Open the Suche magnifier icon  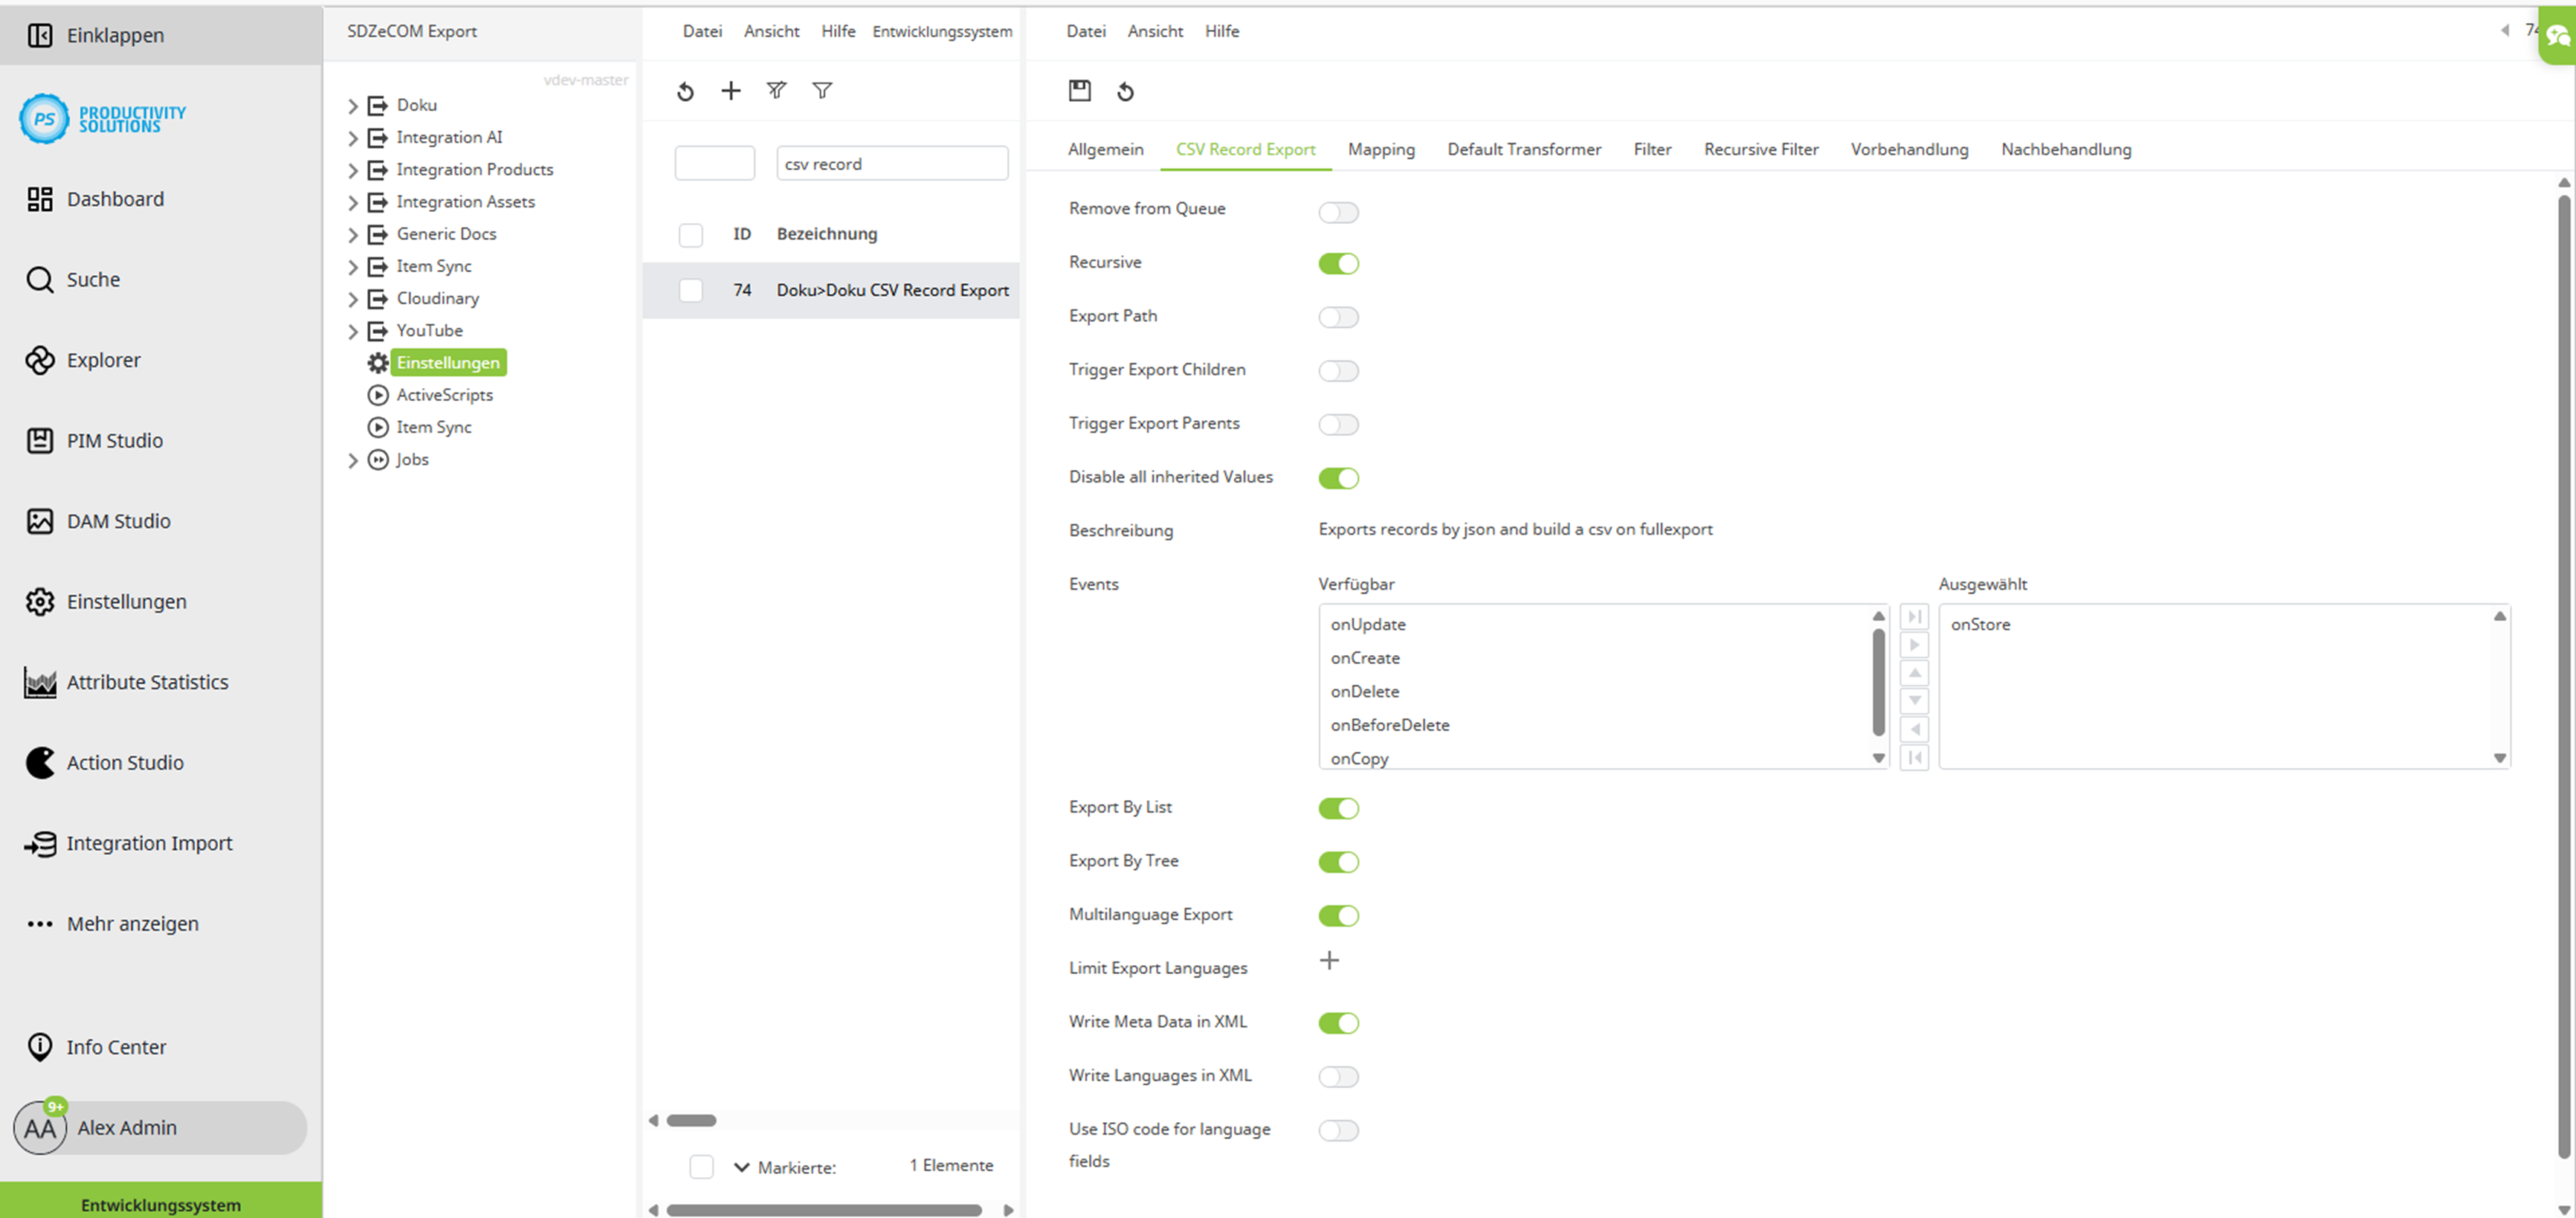(x=40, y=279)
